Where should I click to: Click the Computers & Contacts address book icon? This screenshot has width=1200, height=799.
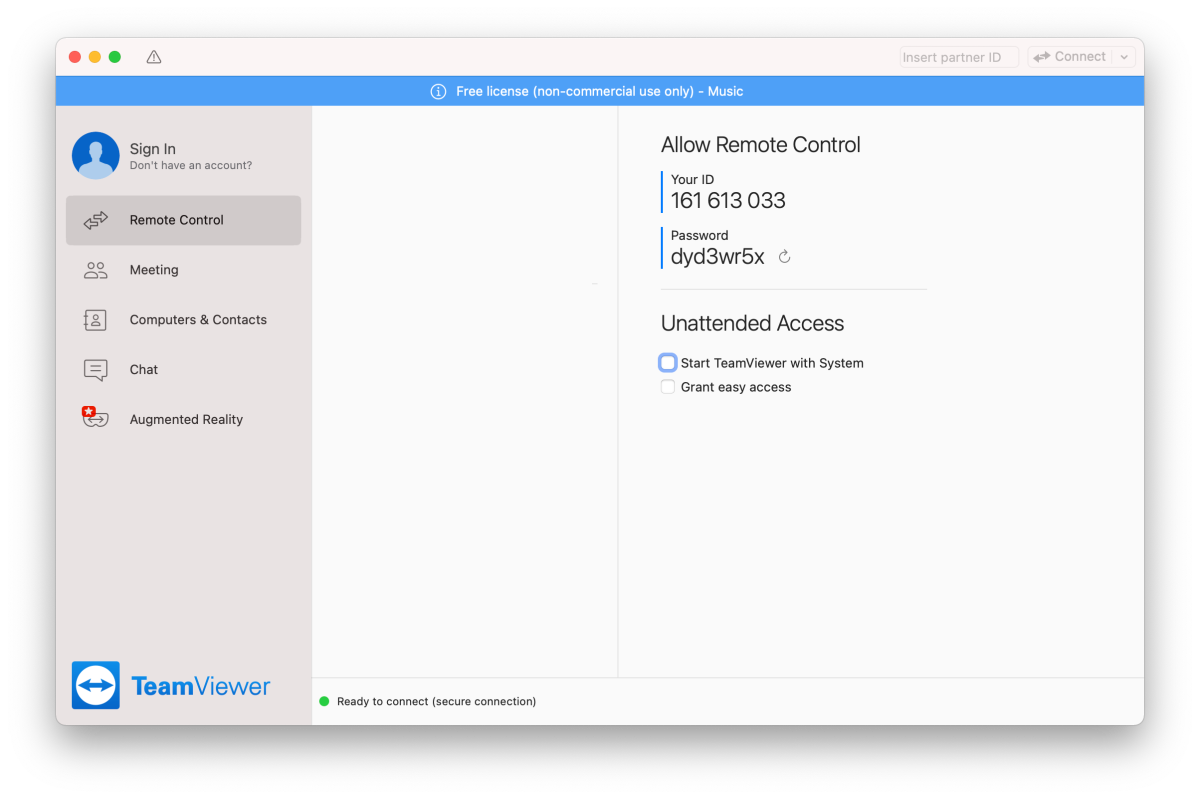pos(95,320)
